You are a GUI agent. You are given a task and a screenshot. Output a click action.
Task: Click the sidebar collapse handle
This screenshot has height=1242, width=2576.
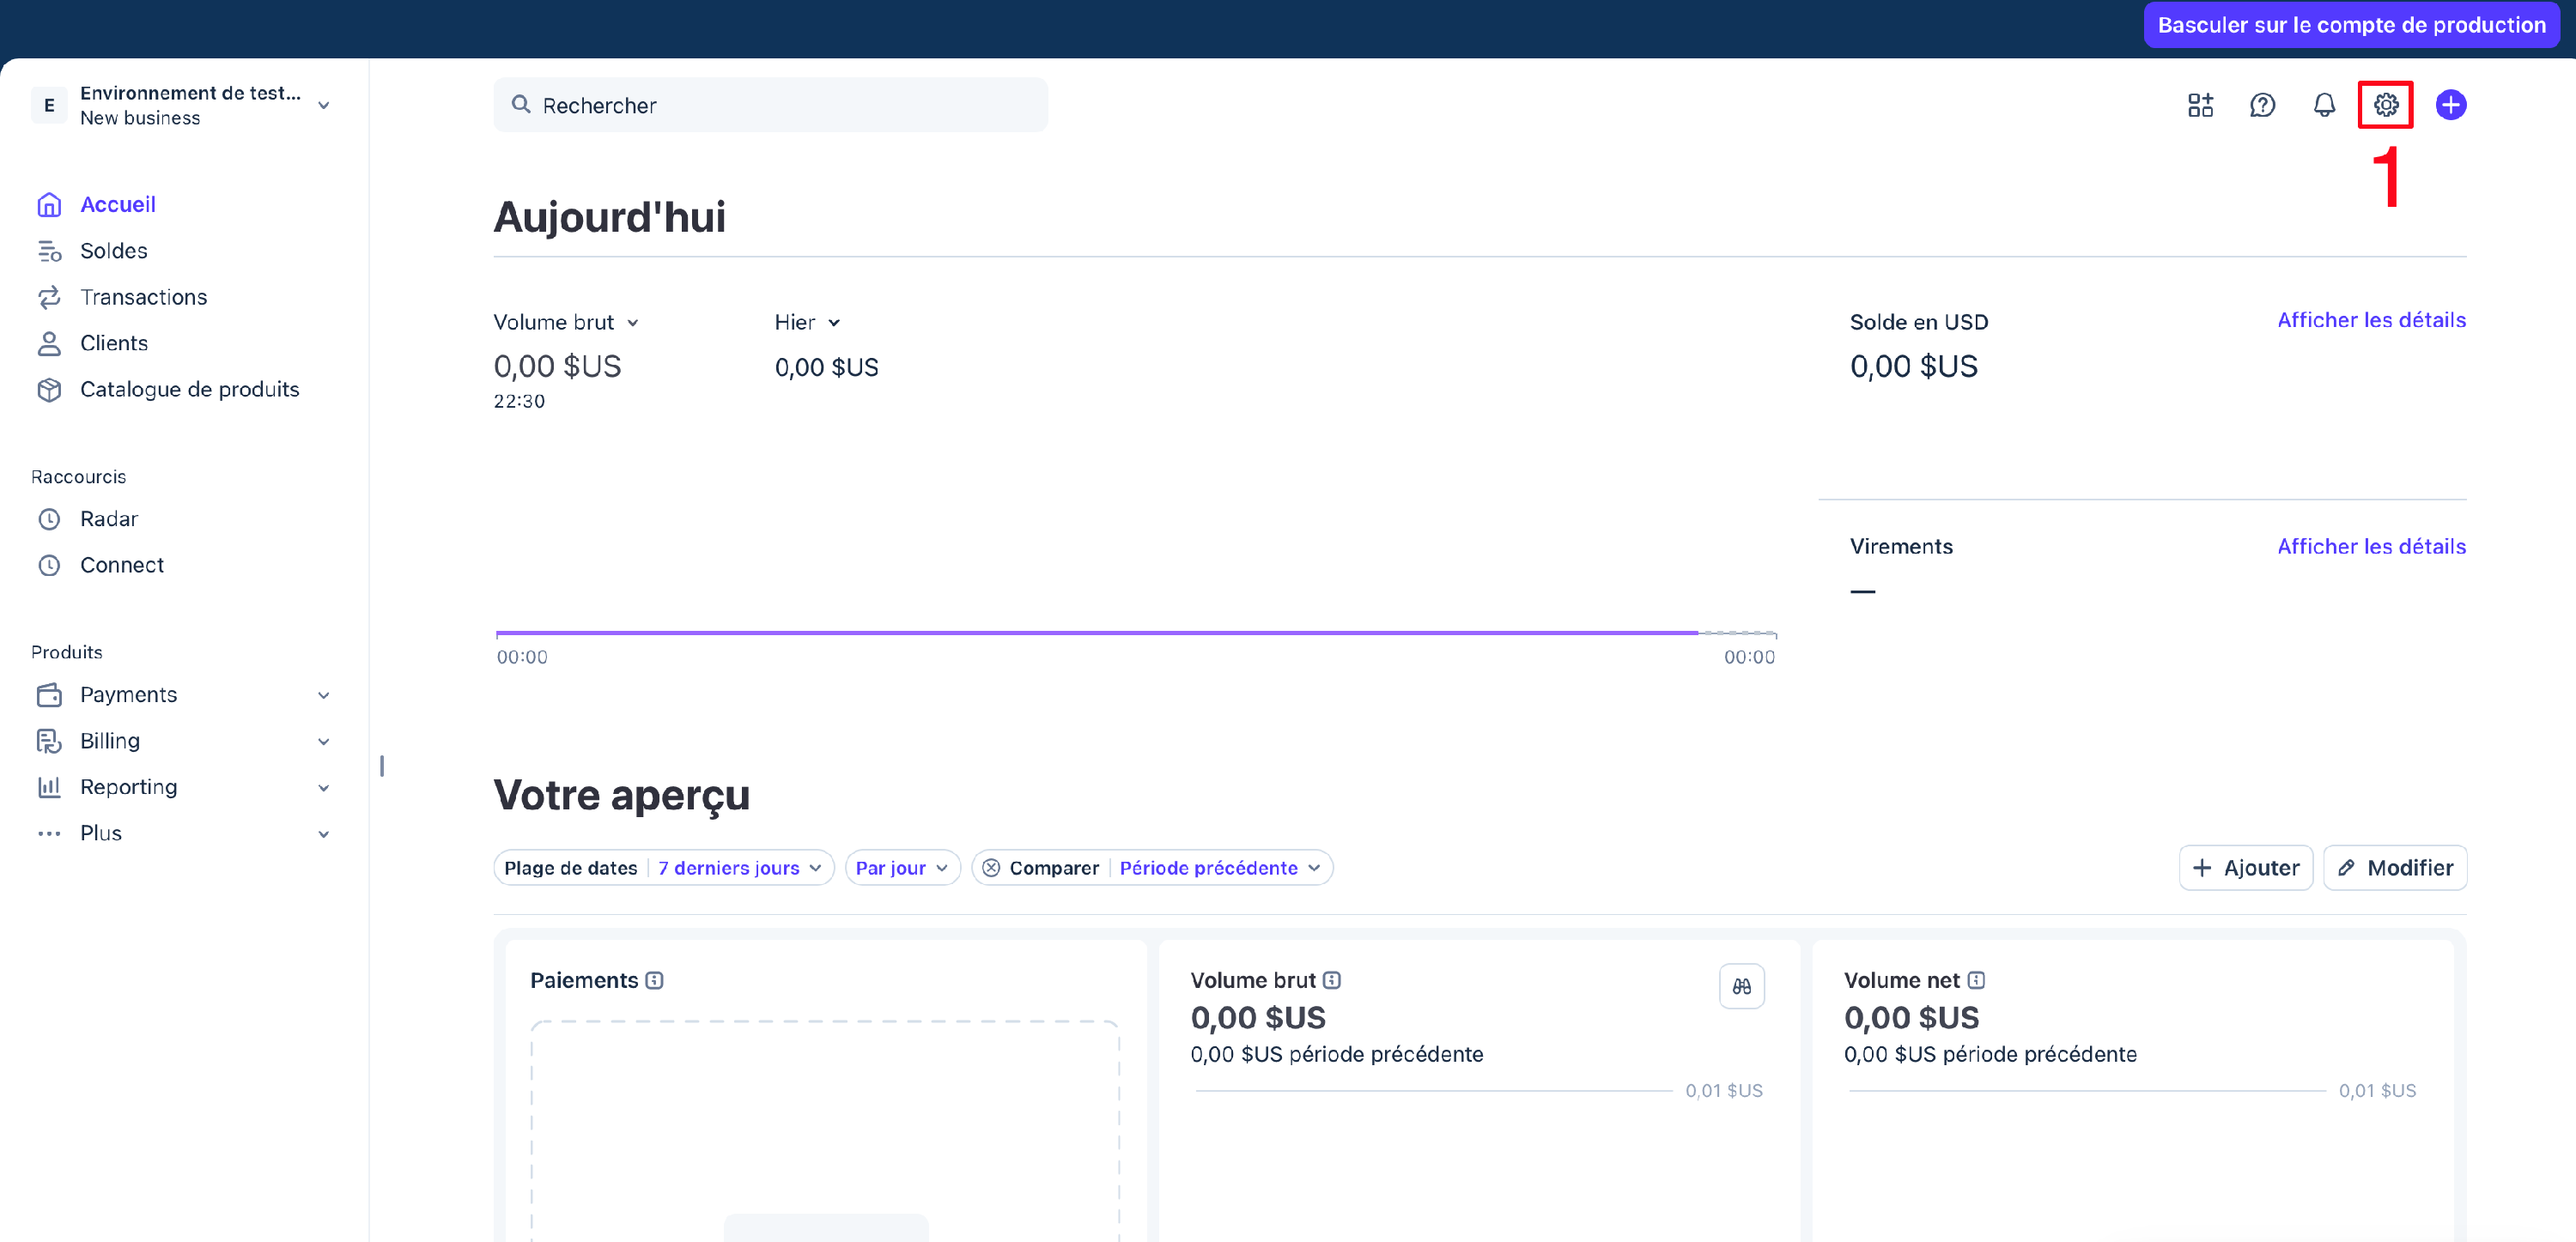pyautogui.click(x=382, y=766)
